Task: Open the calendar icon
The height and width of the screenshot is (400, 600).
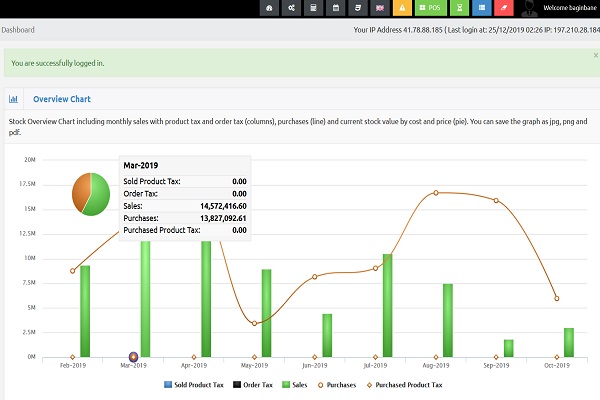Action: [x=335, y=8]
